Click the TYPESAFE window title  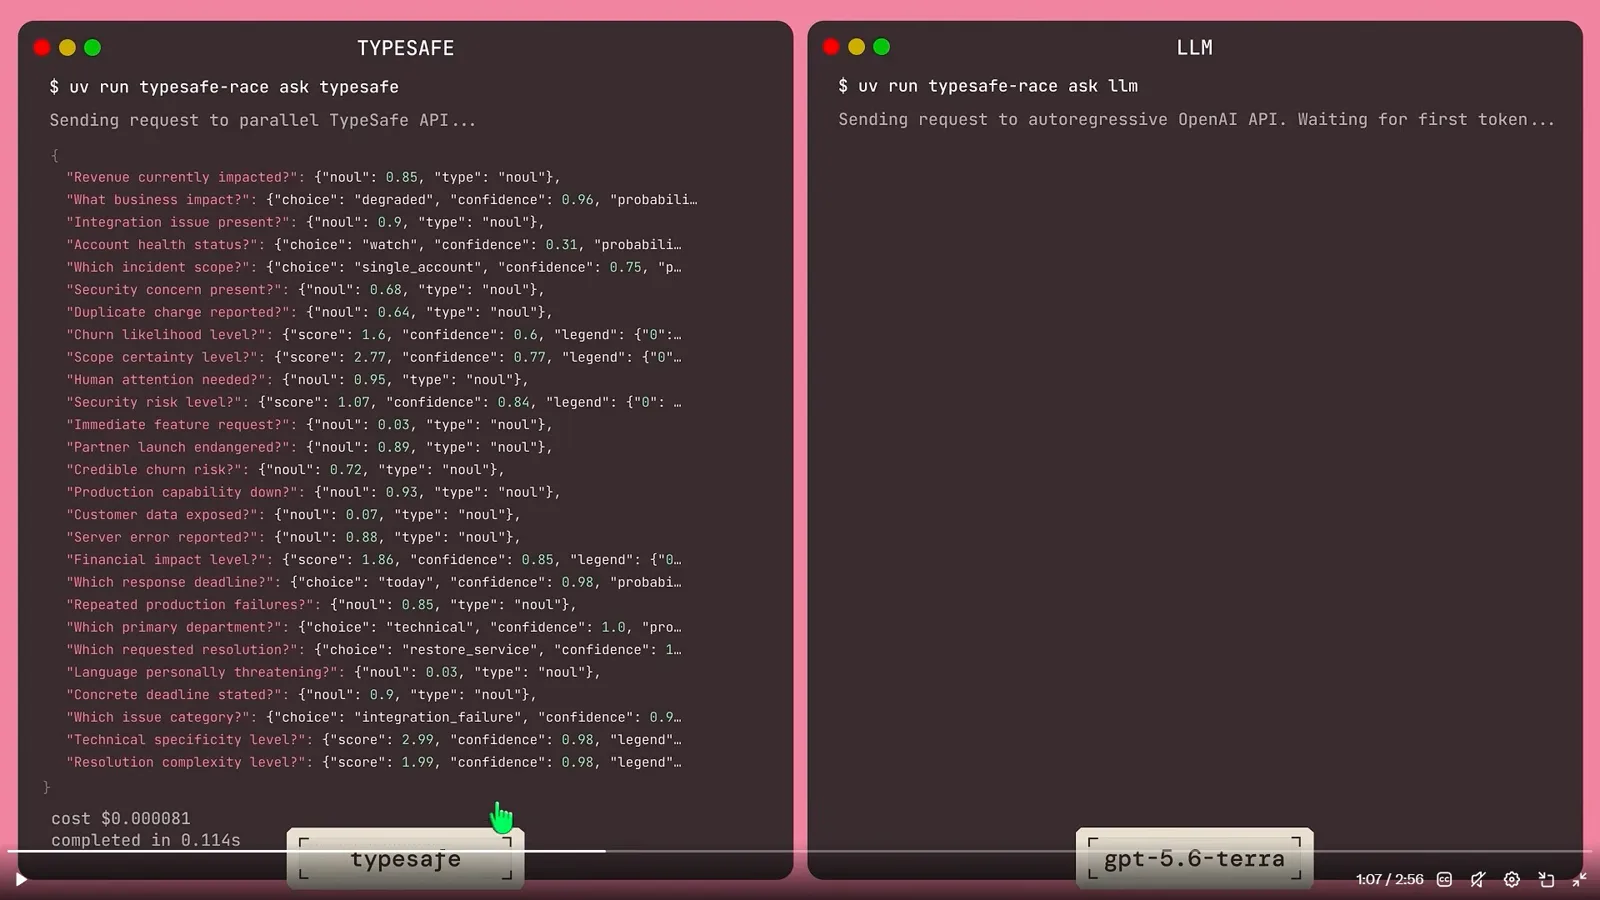pyautogui.click(x=405, y=48)
